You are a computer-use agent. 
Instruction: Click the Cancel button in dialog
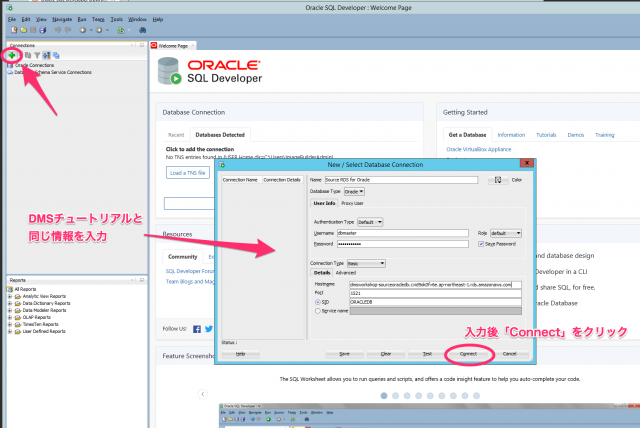tap(509, 354)
